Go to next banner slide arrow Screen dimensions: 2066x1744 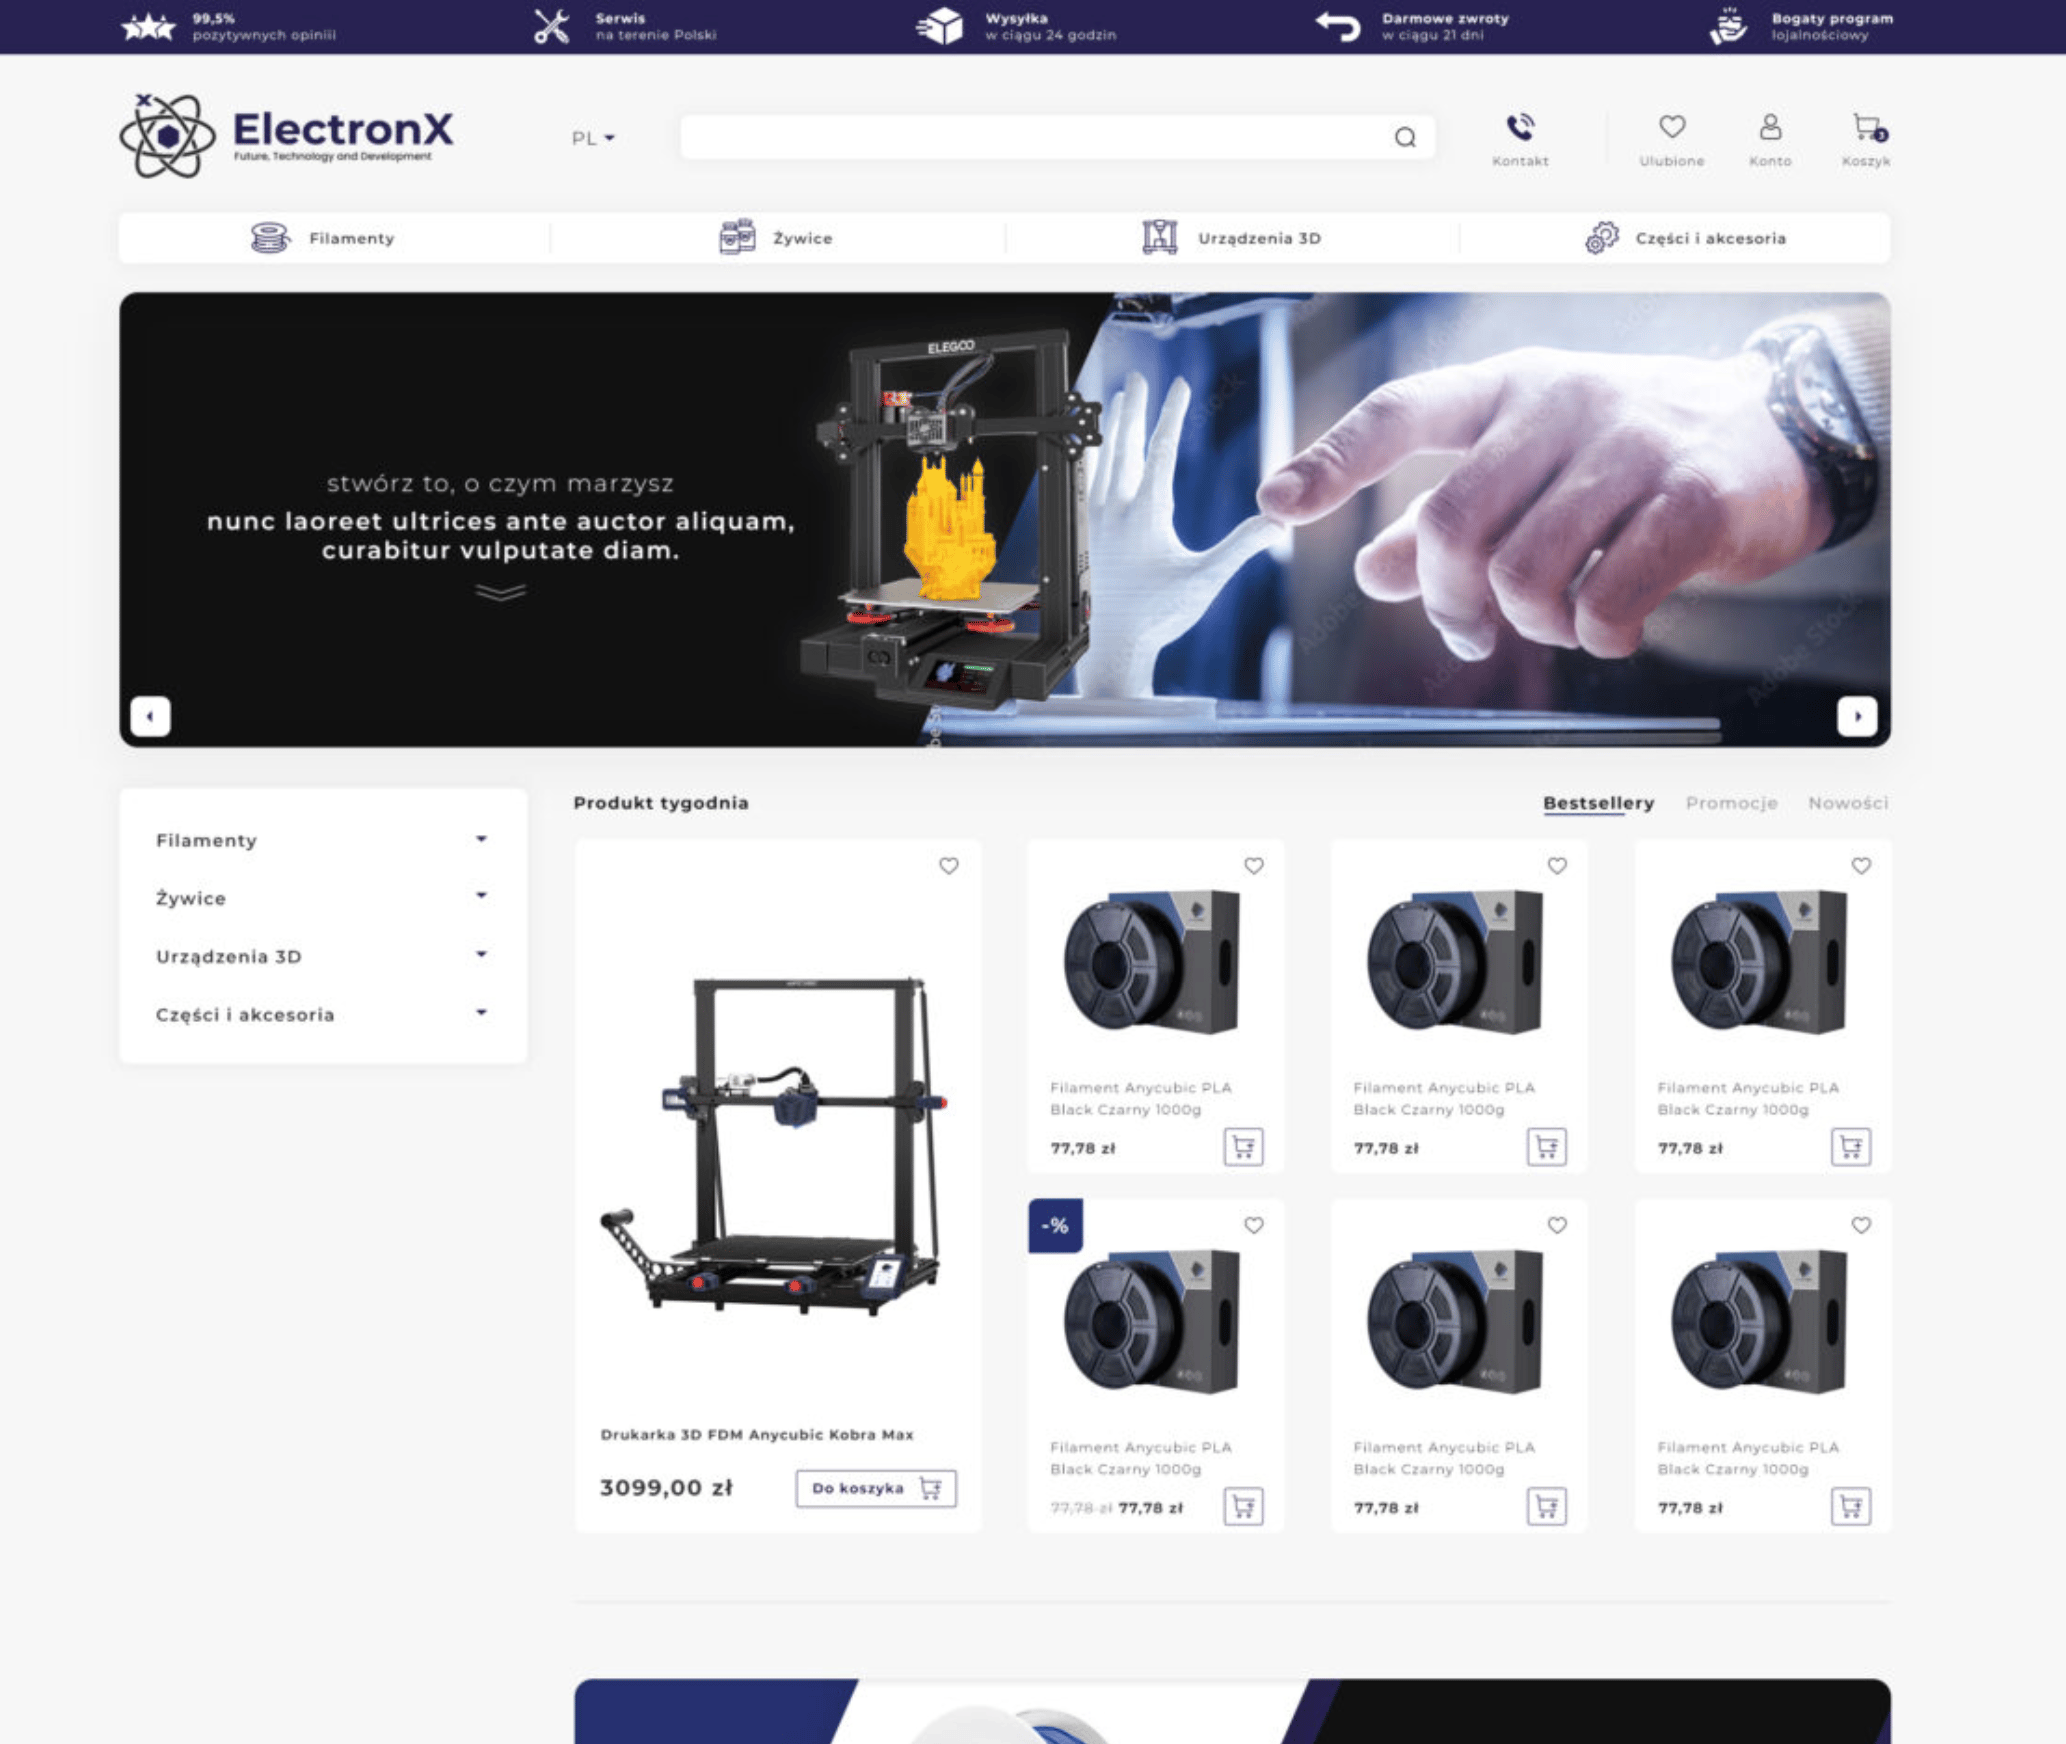[1857, 716]
